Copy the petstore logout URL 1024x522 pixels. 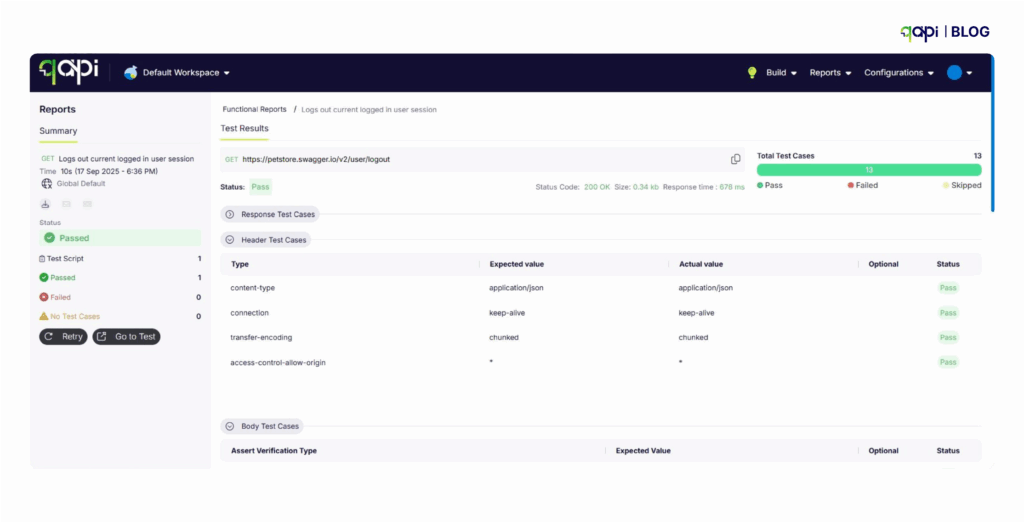(x=735, y=159)
